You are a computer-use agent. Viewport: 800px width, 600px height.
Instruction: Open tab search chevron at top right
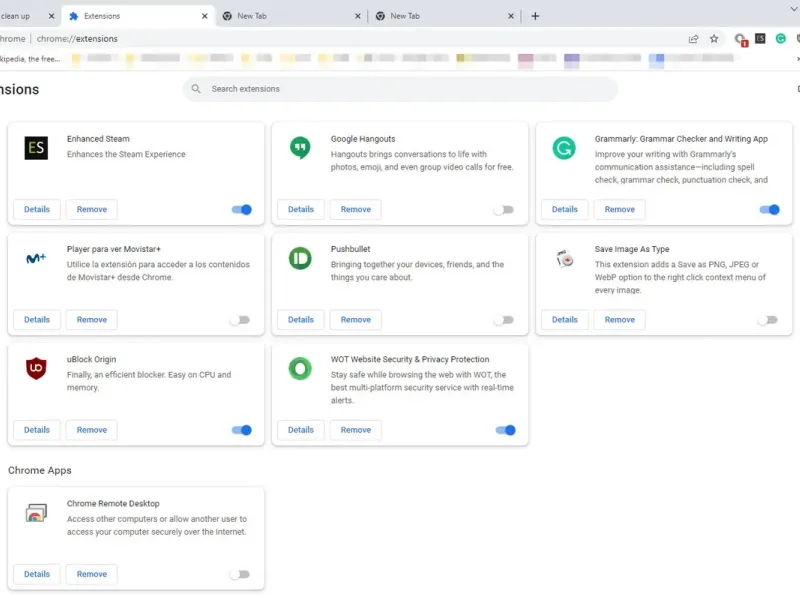click(794, 9)
